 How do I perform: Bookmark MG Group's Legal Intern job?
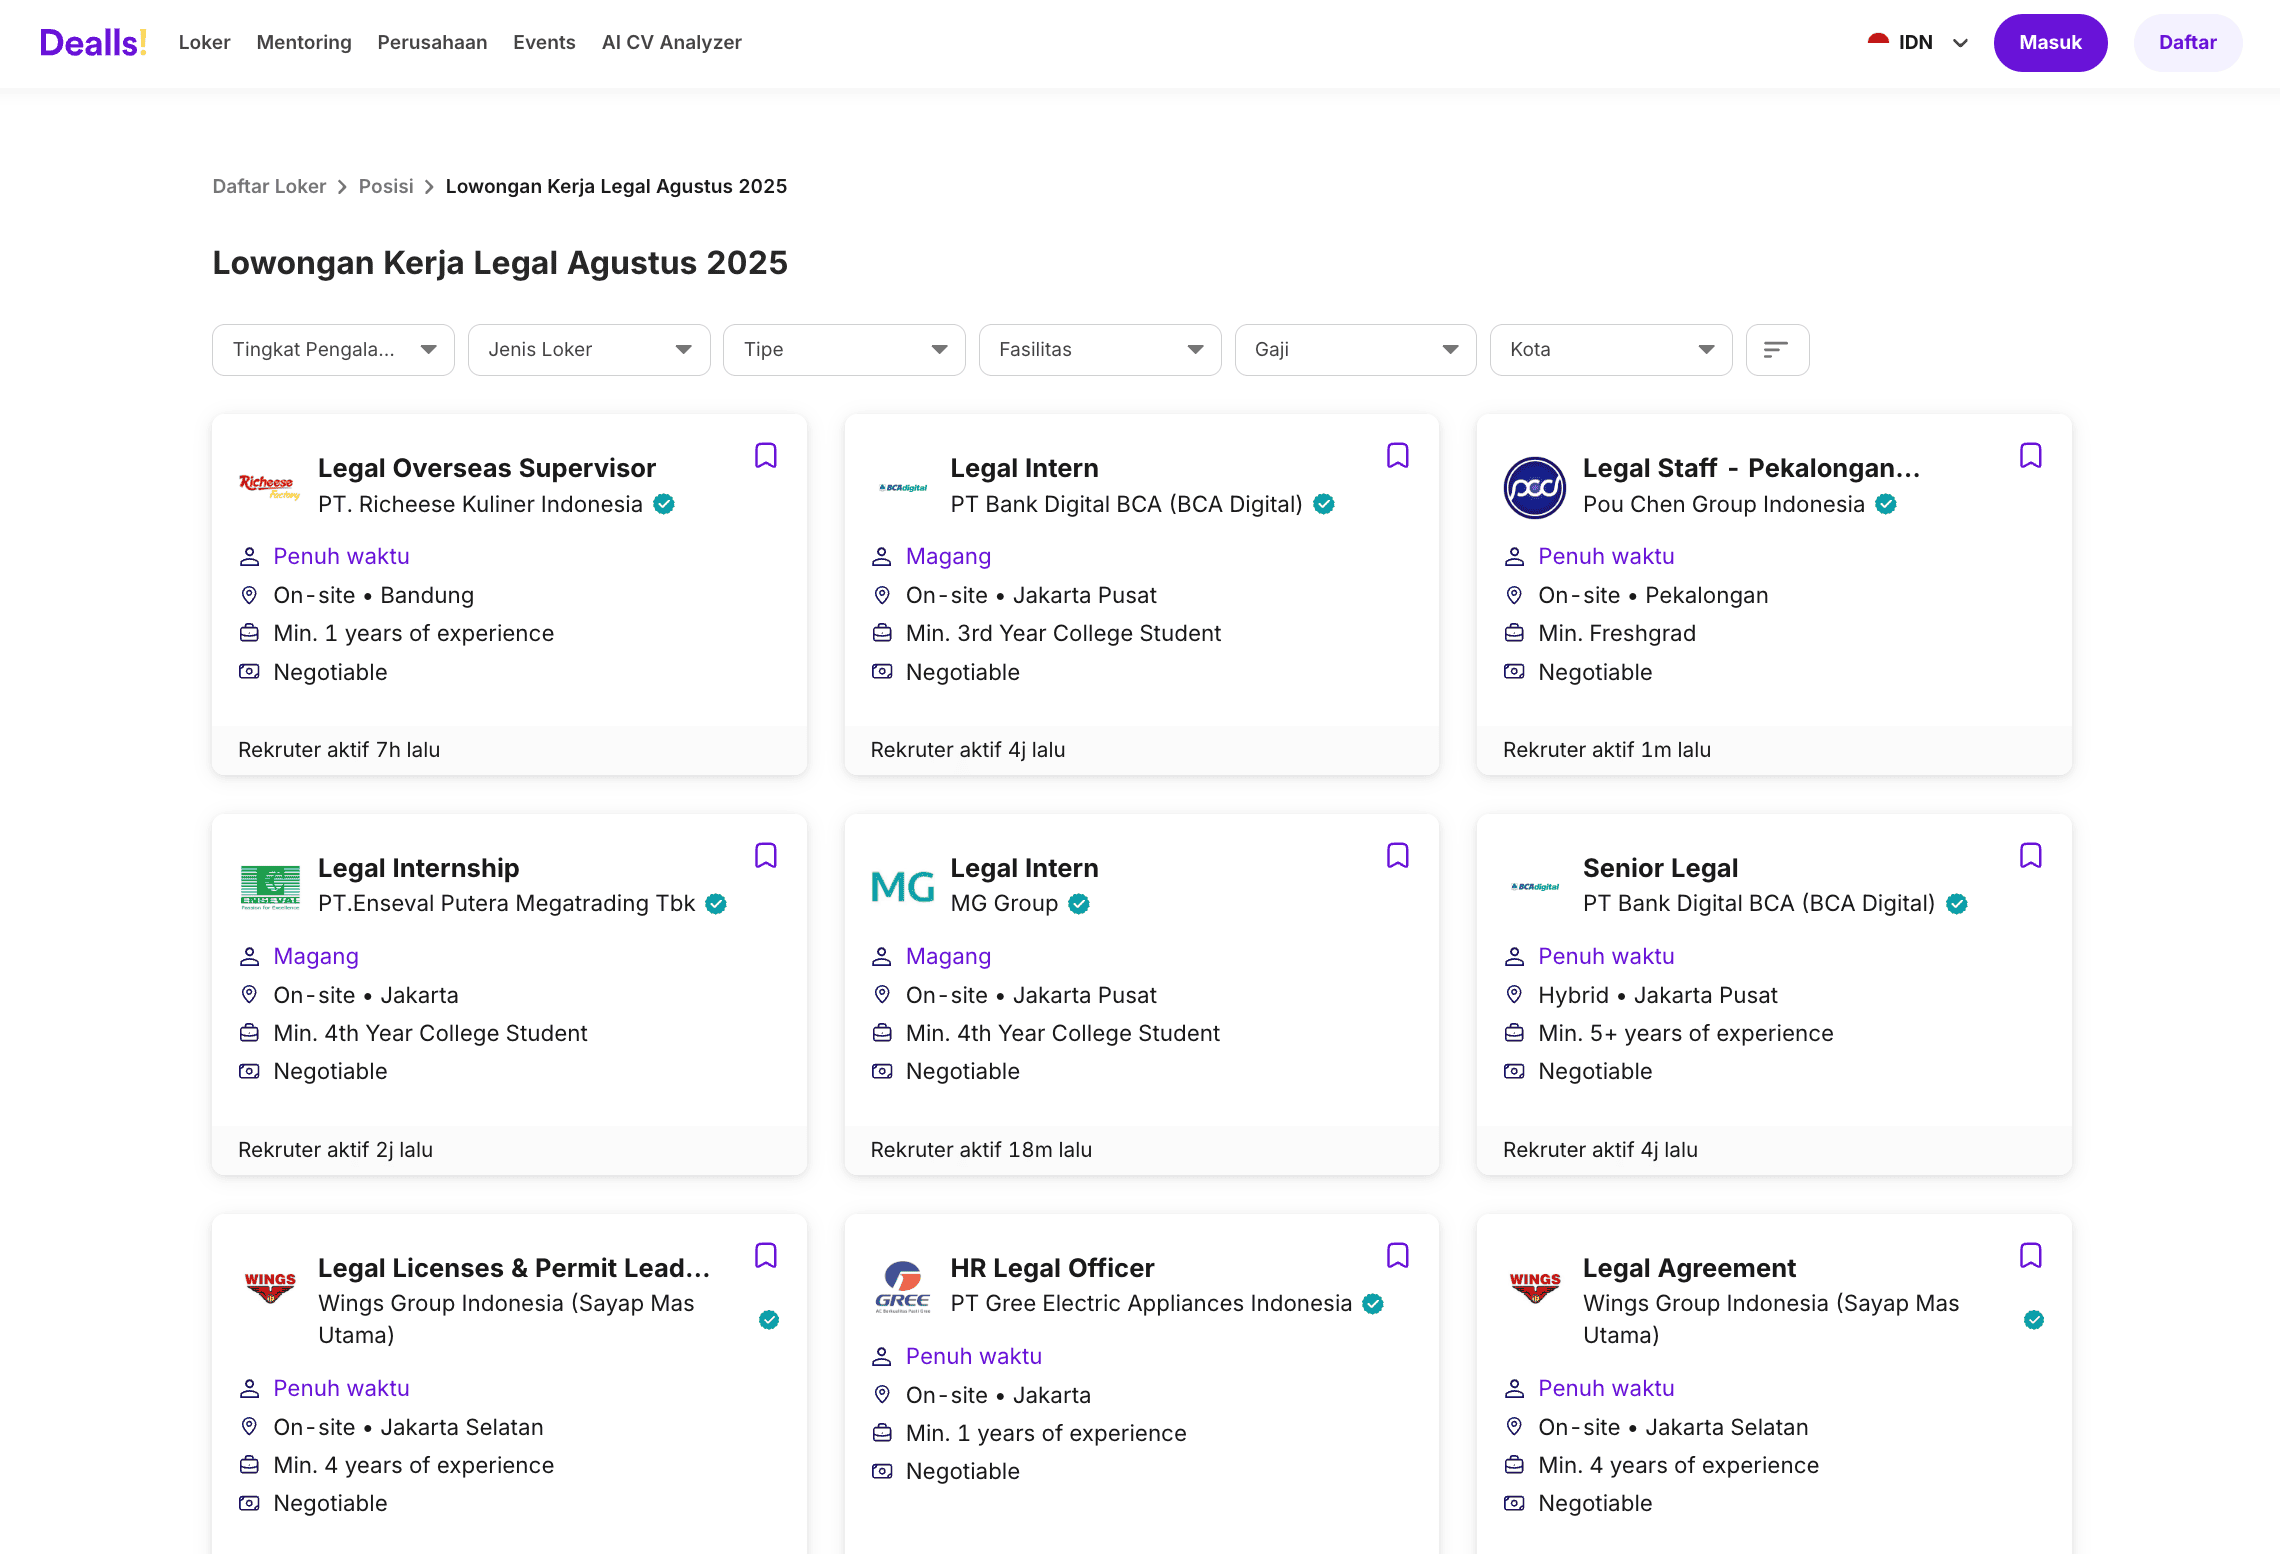[x=1398, y=856]
